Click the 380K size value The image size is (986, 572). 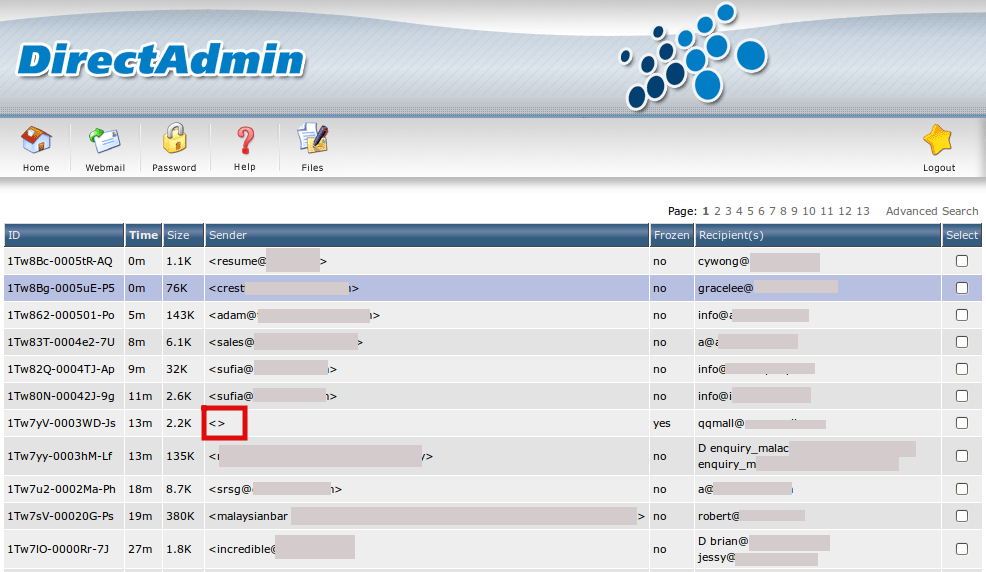(x=180, y=516)
